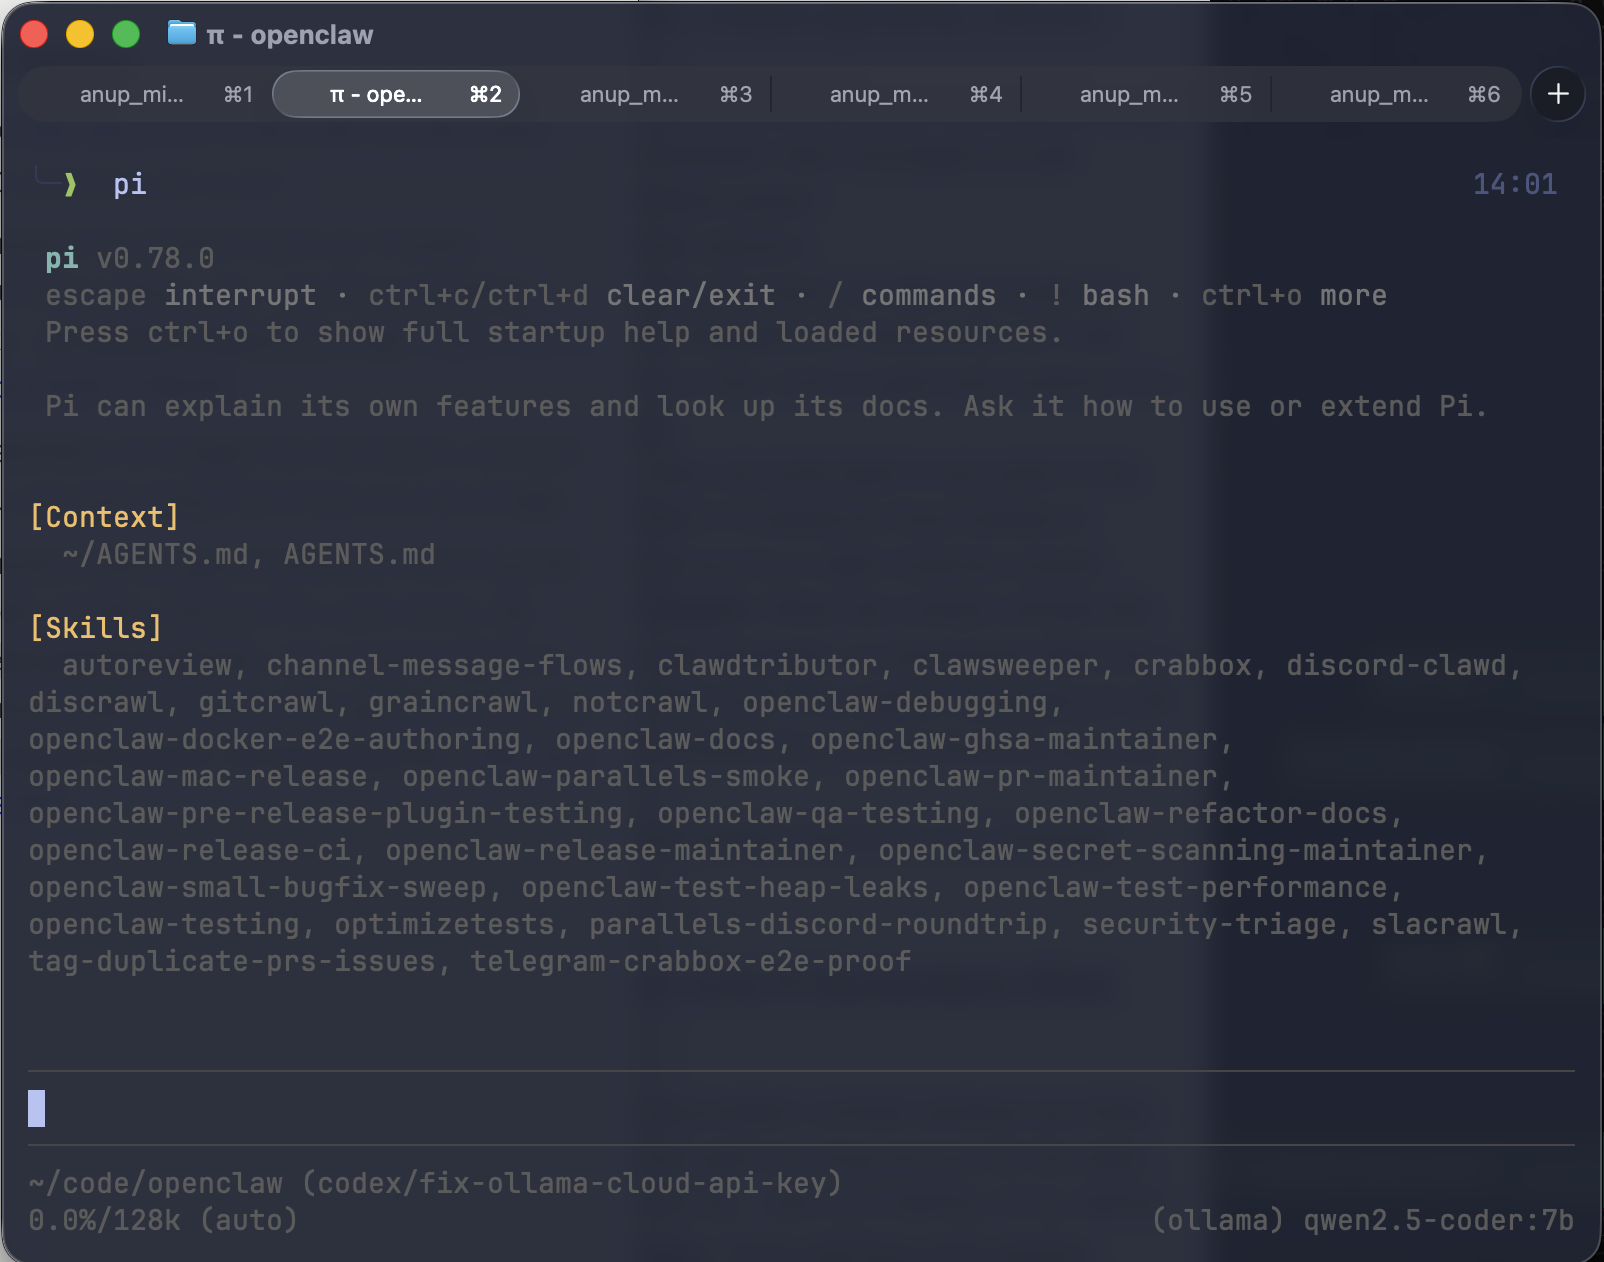The image size is (1604, 1262).
Task: Click the 14:01 timestamp
Action: point(1515,184)
